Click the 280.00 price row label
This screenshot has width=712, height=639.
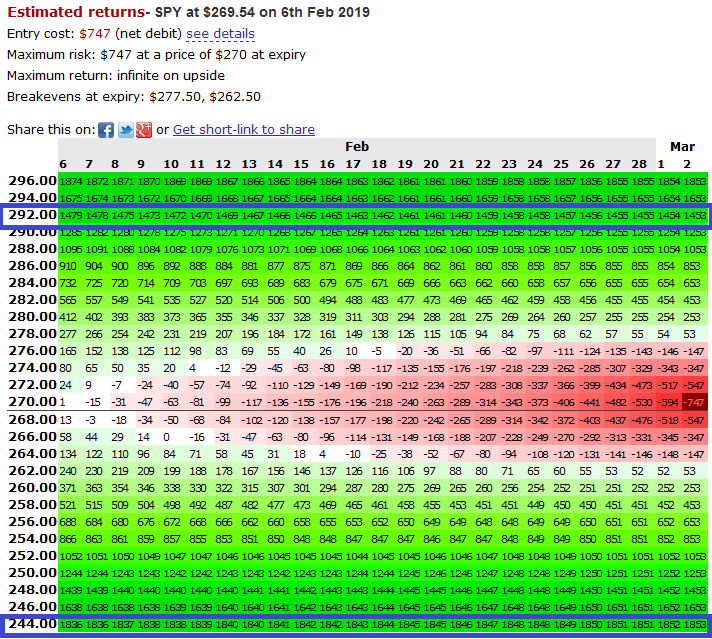[x=32, y=317]
